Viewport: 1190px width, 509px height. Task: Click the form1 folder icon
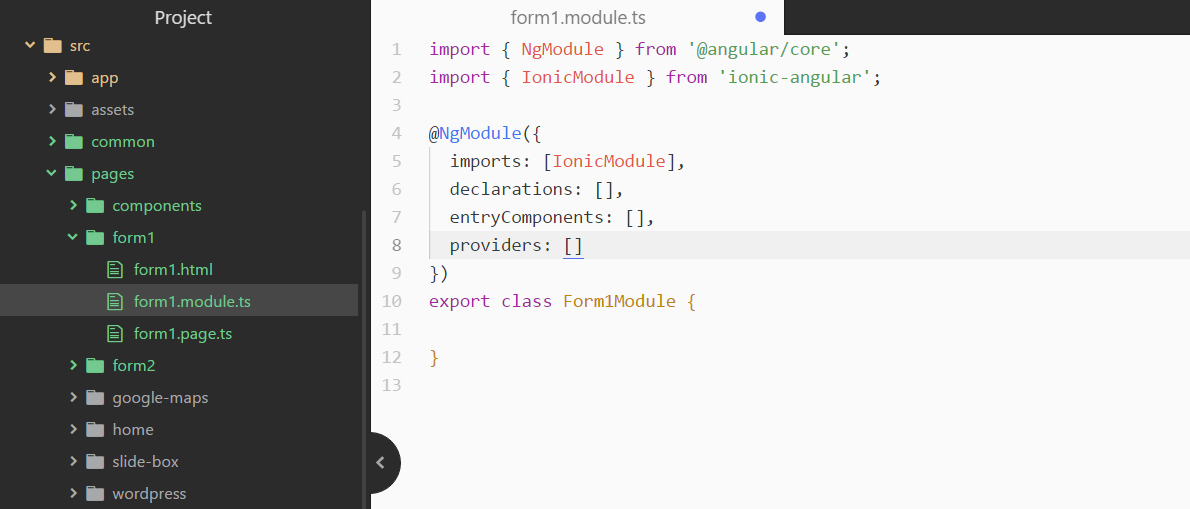[95, 237]
